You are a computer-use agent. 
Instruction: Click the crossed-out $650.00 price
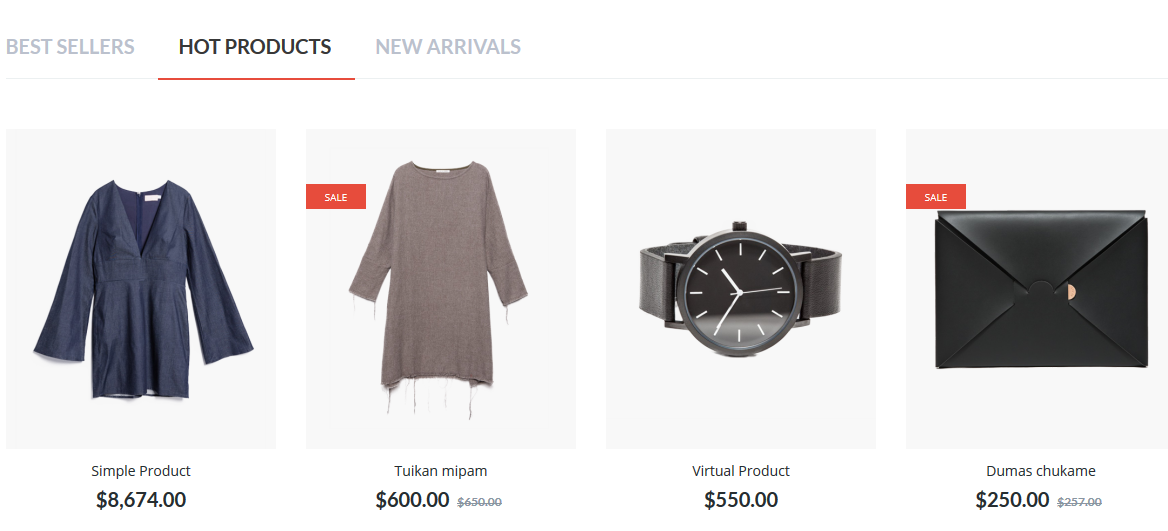[x=479, y=502]
